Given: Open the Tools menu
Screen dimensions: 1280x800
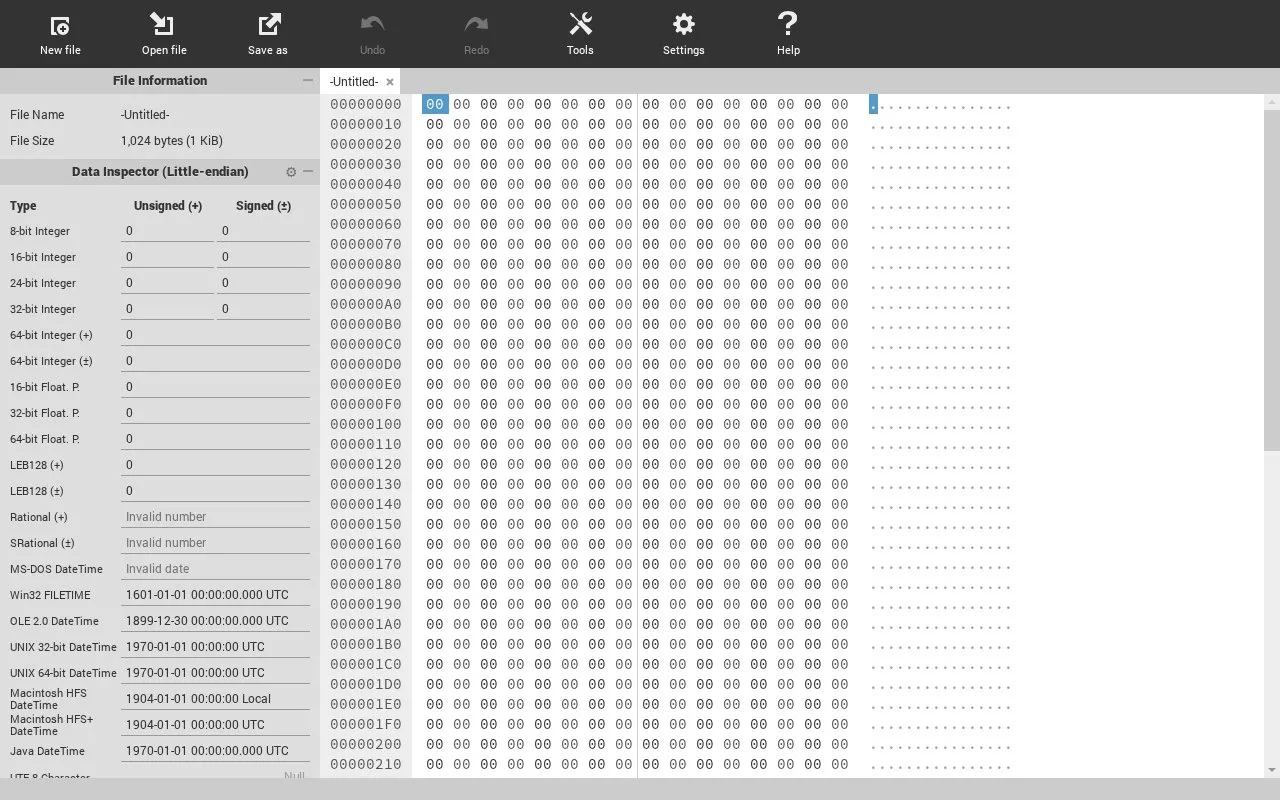Looking at the screenshot, I should point(580,34).
